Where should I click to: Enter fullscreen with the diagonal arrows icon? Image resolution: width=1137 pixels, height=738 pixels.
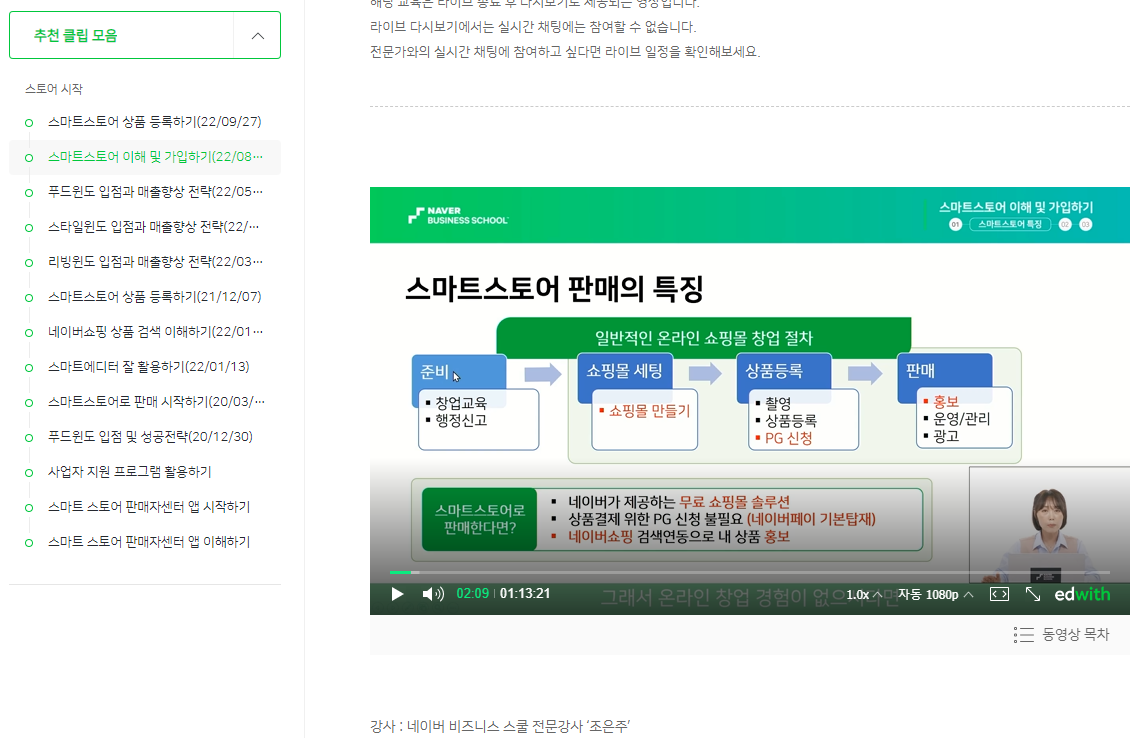(1033, 594)
